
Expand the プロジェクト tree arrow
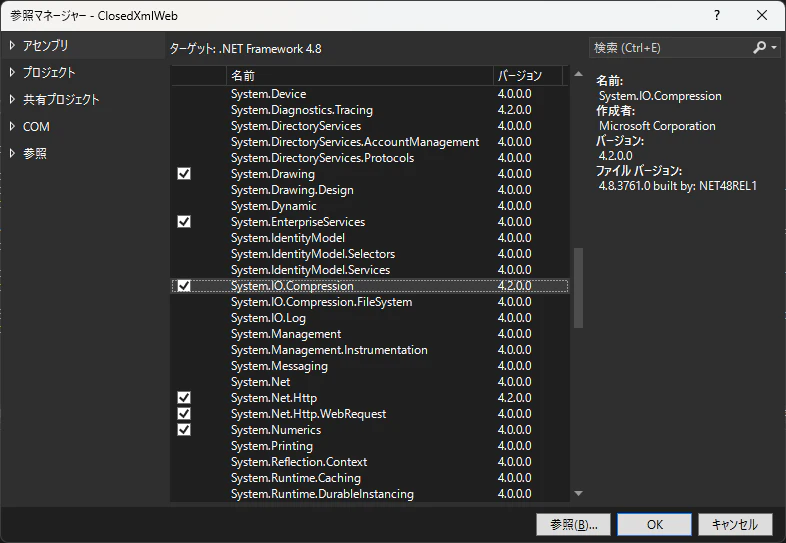click(12, 73)
